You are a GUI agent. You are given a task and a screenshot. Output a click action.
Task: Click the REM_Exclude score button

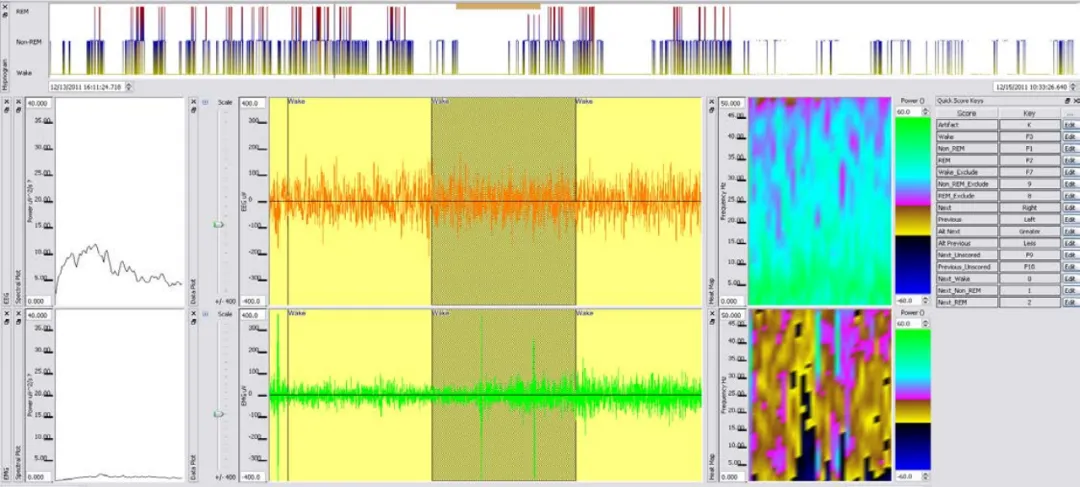coord(966,196)
